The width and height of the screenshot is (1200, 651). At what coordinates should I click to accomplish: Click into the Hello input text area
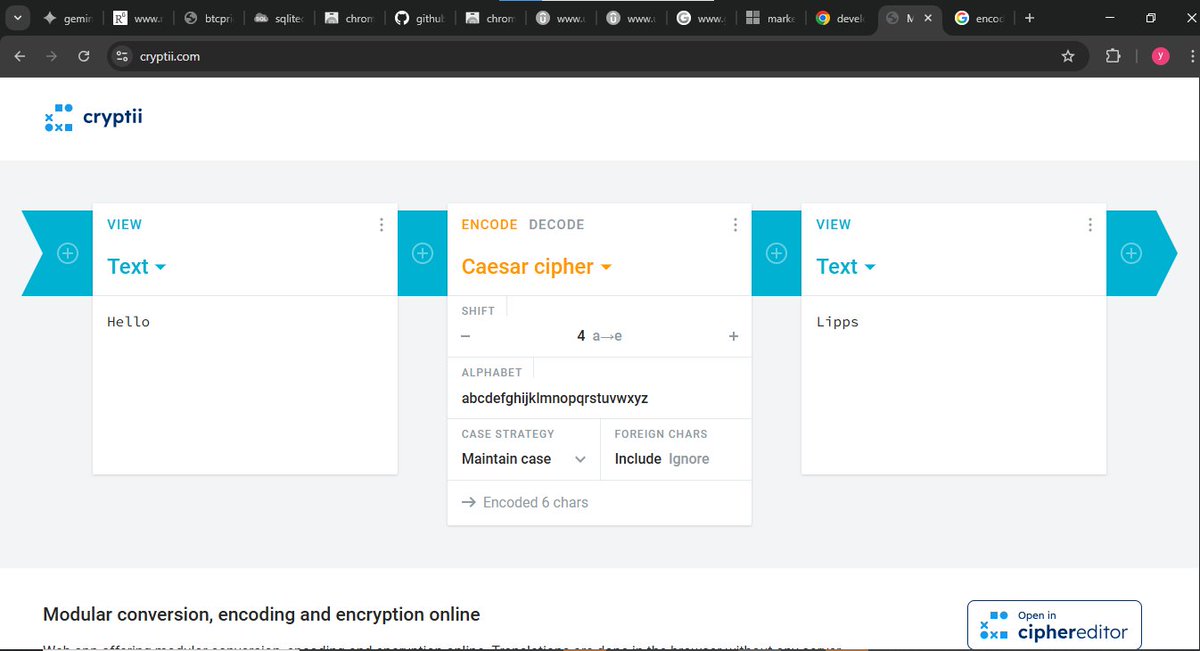click(245, 384)
